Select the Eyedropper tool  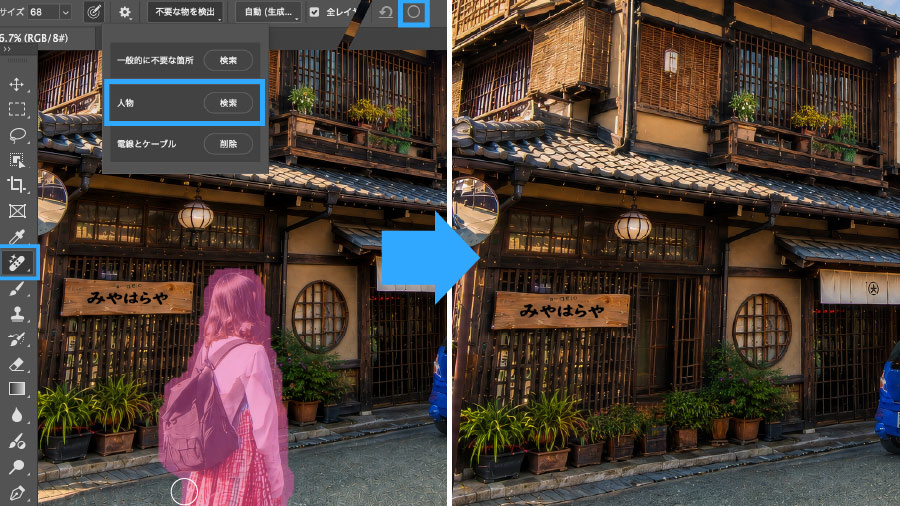[x=17, y=236]
